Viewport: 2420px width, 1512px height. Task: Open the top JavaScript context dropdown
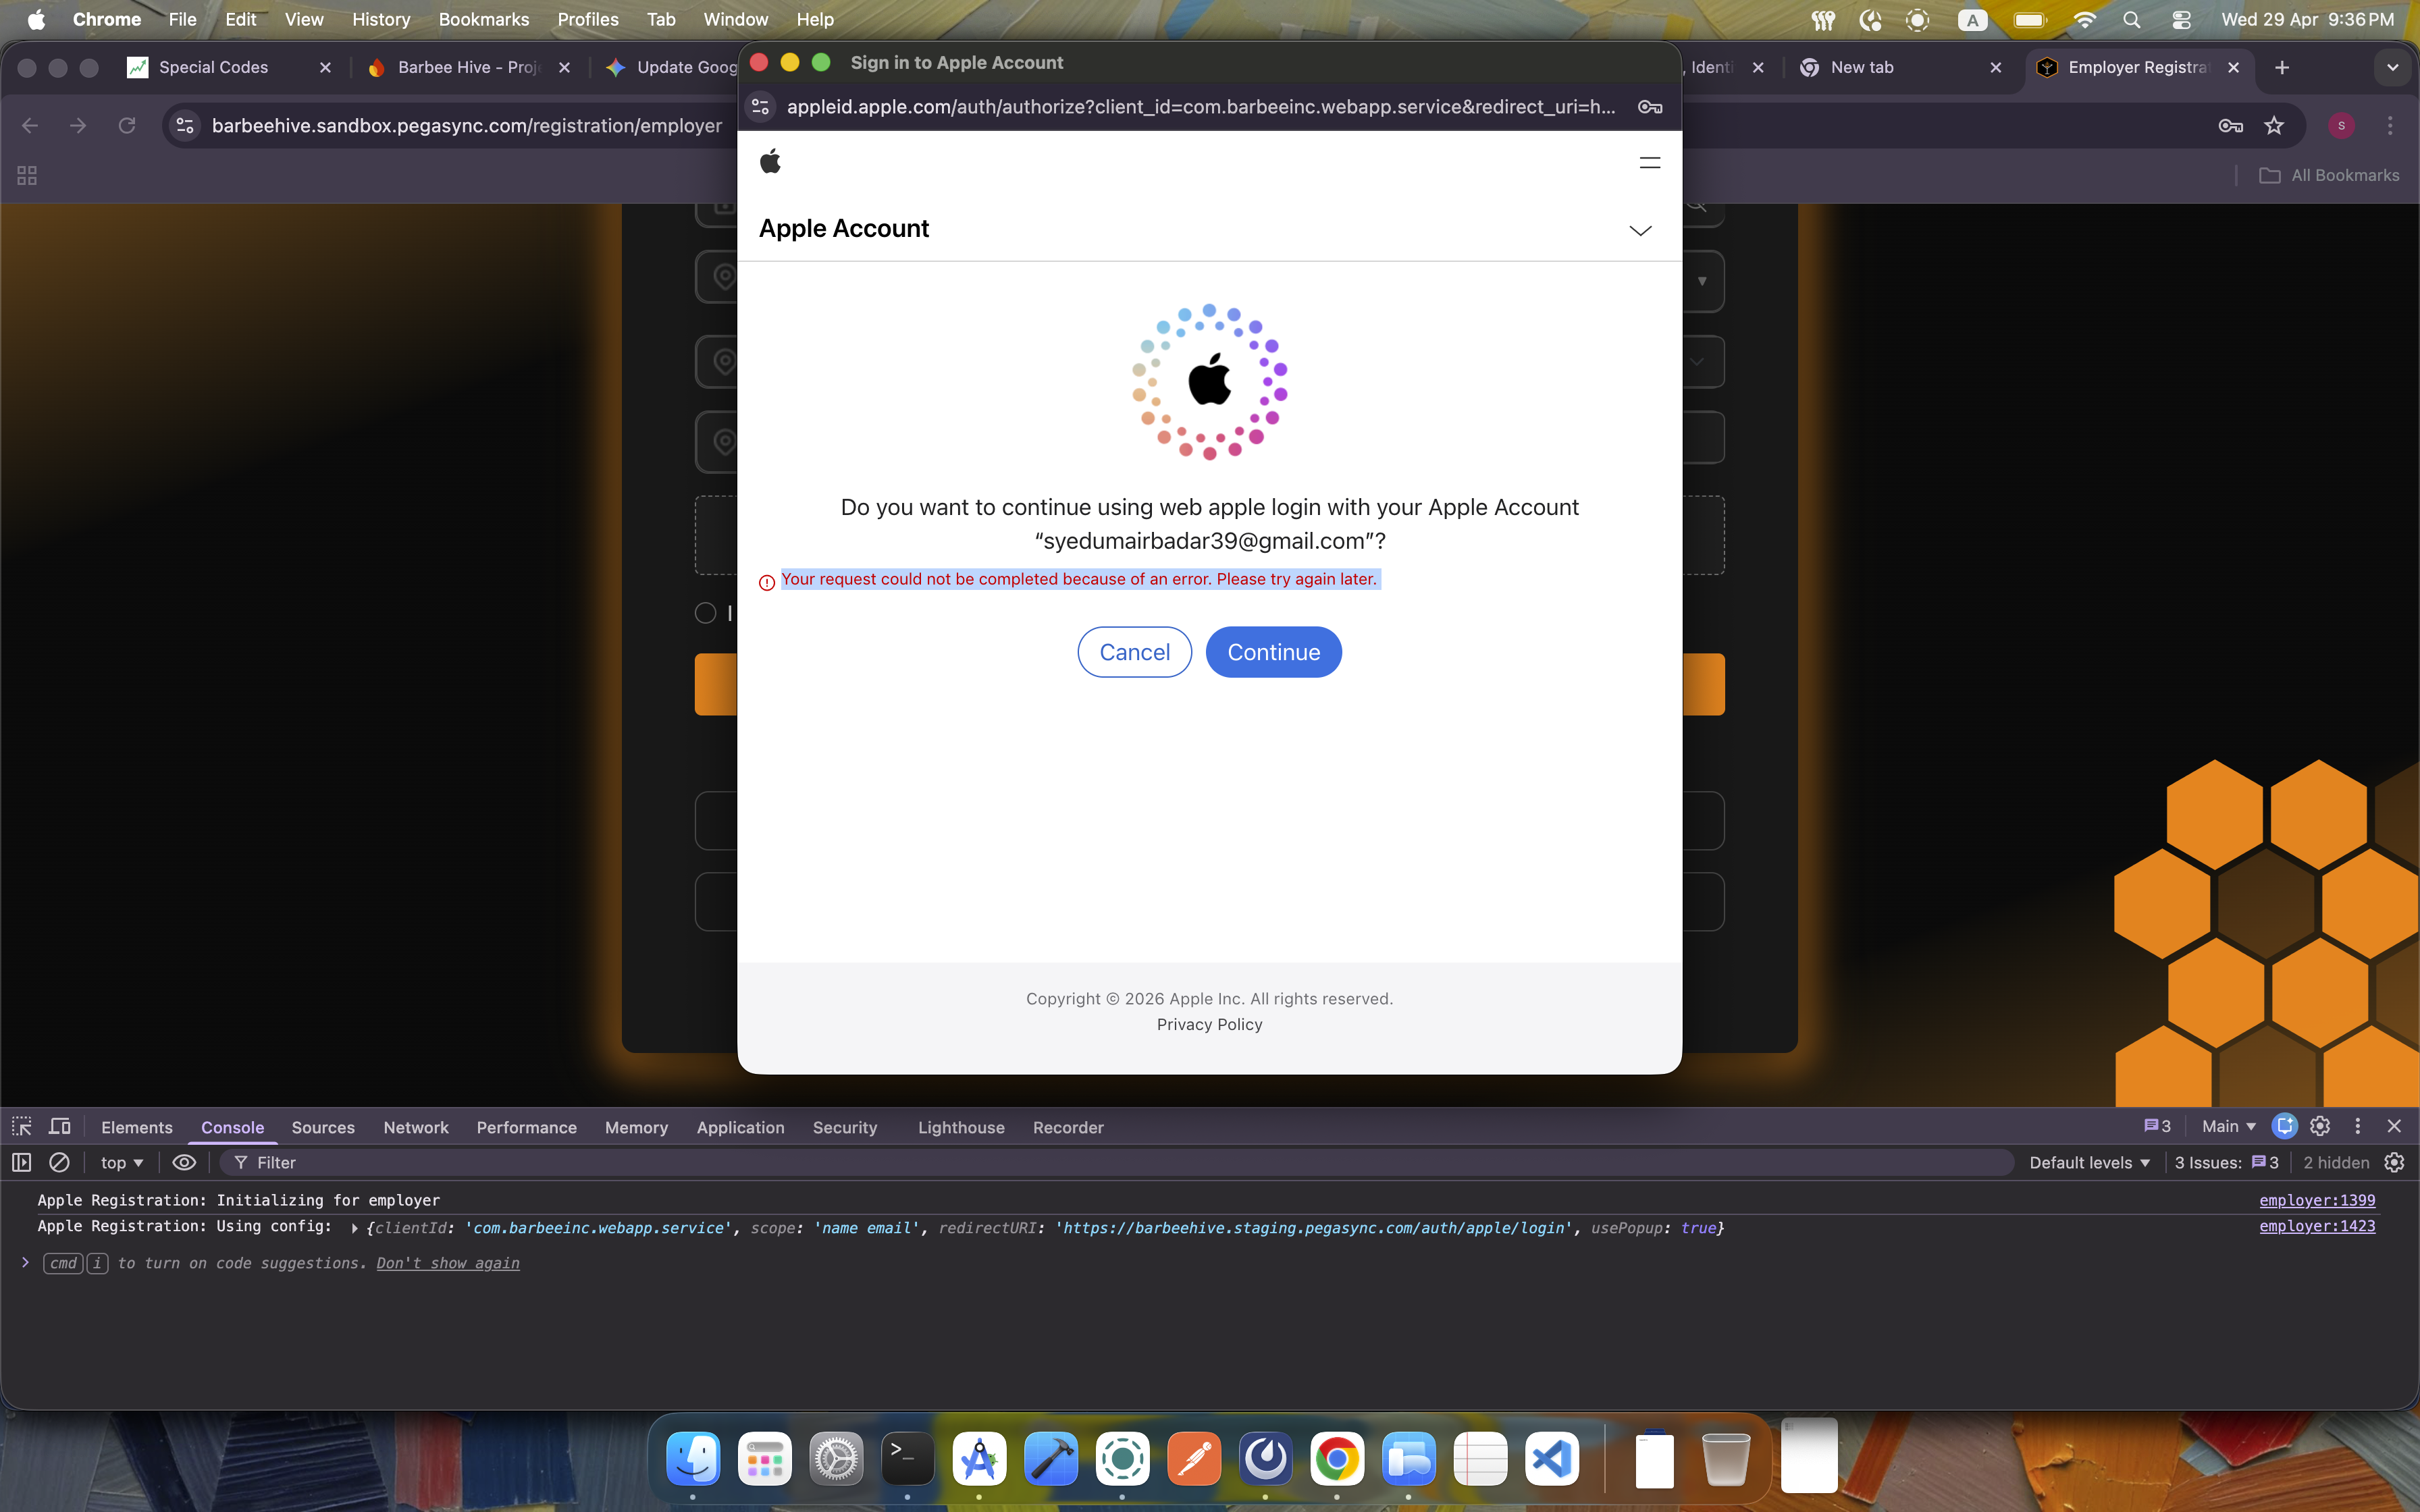[x=122, y=1162]
